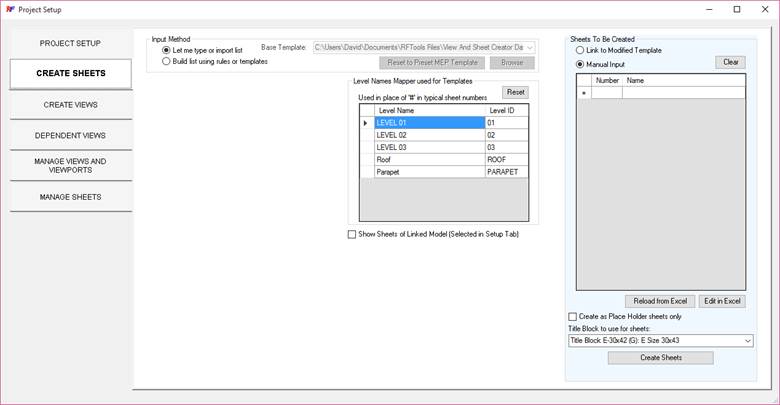Select the 'Manual Input' radio button
Screen dimensions: 780x405
tap(580, 64)
